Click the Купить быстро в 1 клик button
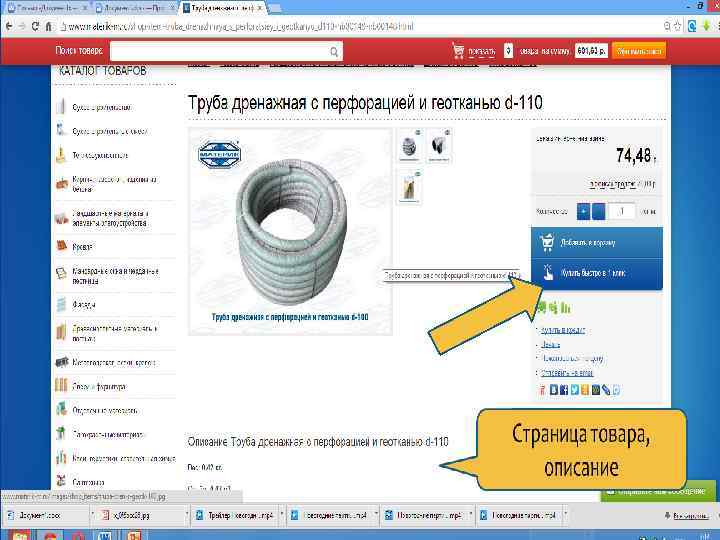The image size is (720, 540). pyautogui.click(x=597, y=274)
